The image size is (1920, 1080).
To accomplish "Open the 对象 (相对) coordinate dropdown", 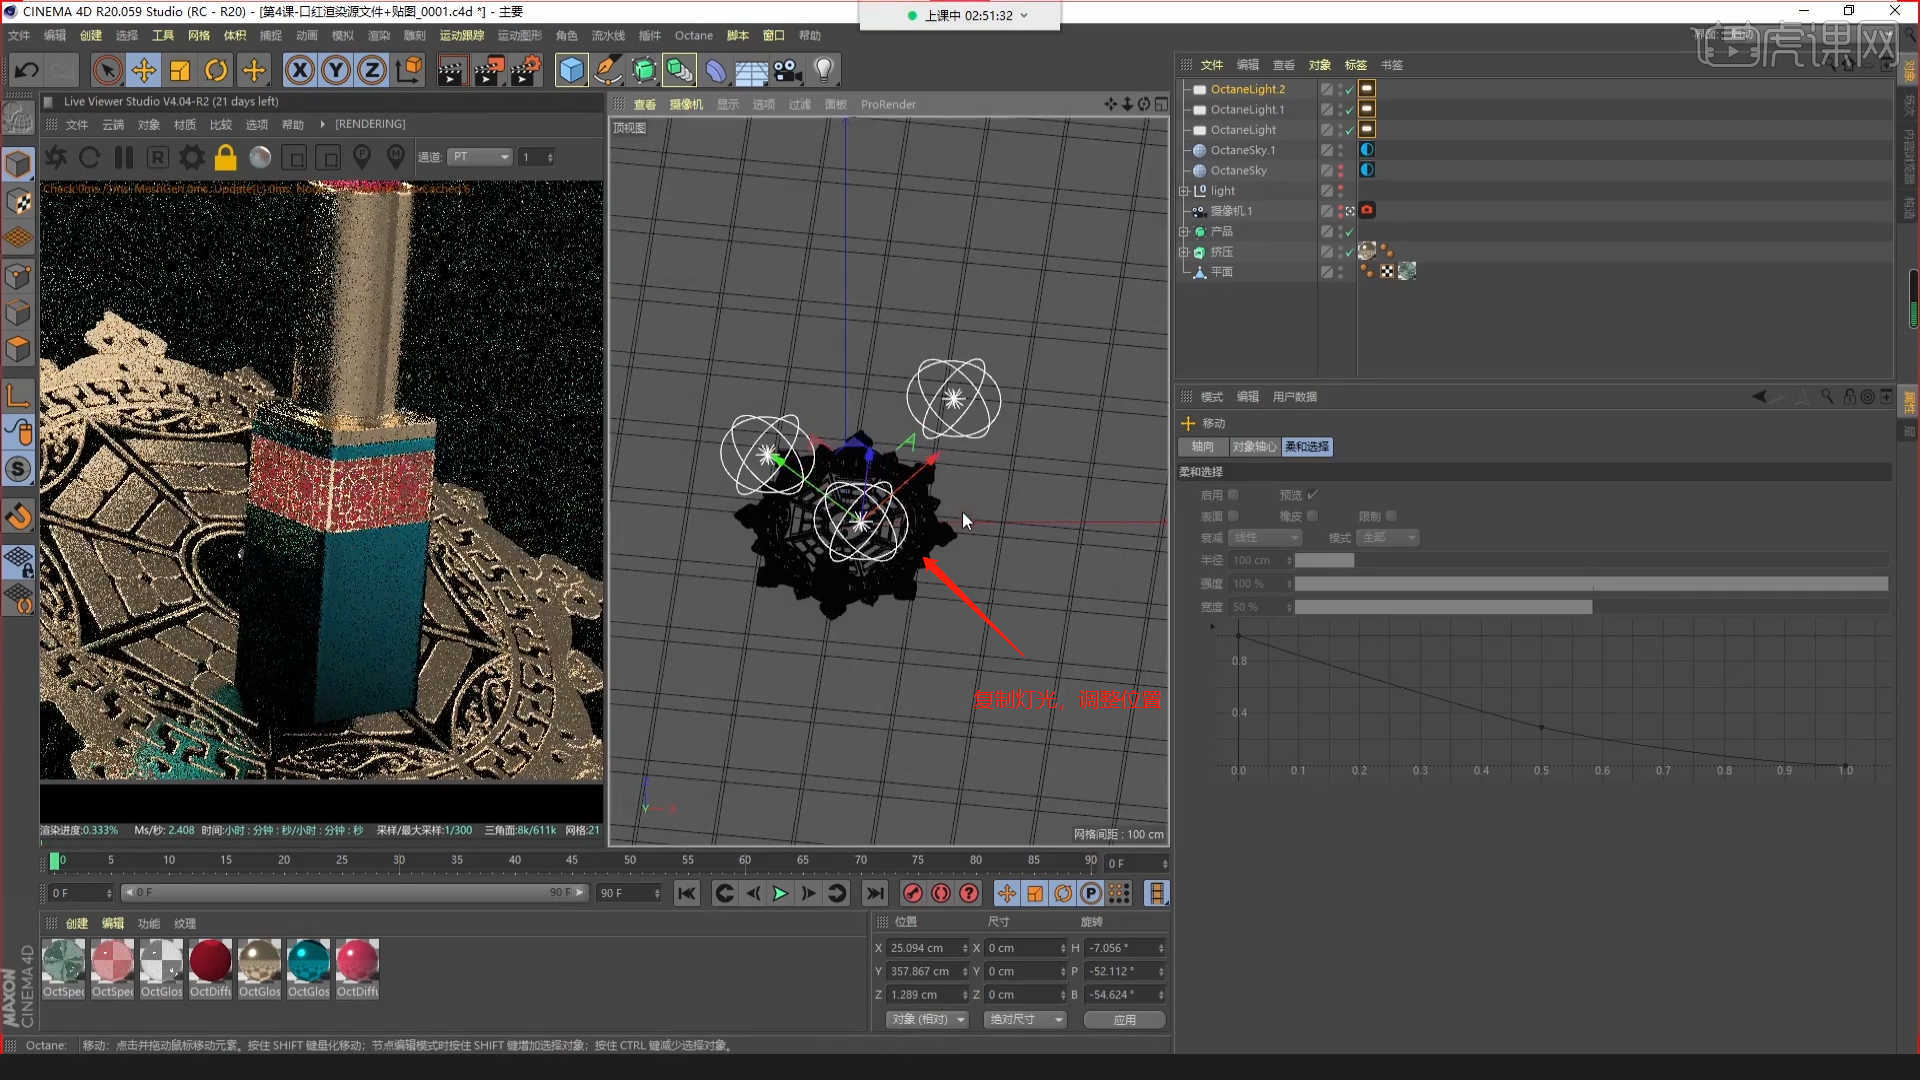I will click(x=927, y=1020).
